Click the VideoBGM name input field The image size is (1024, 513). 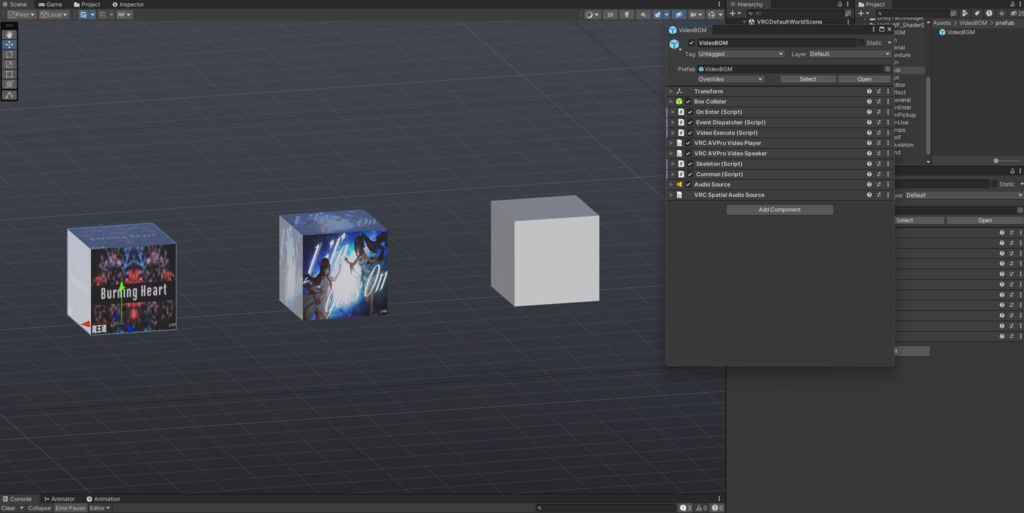(x=776, y=43)
